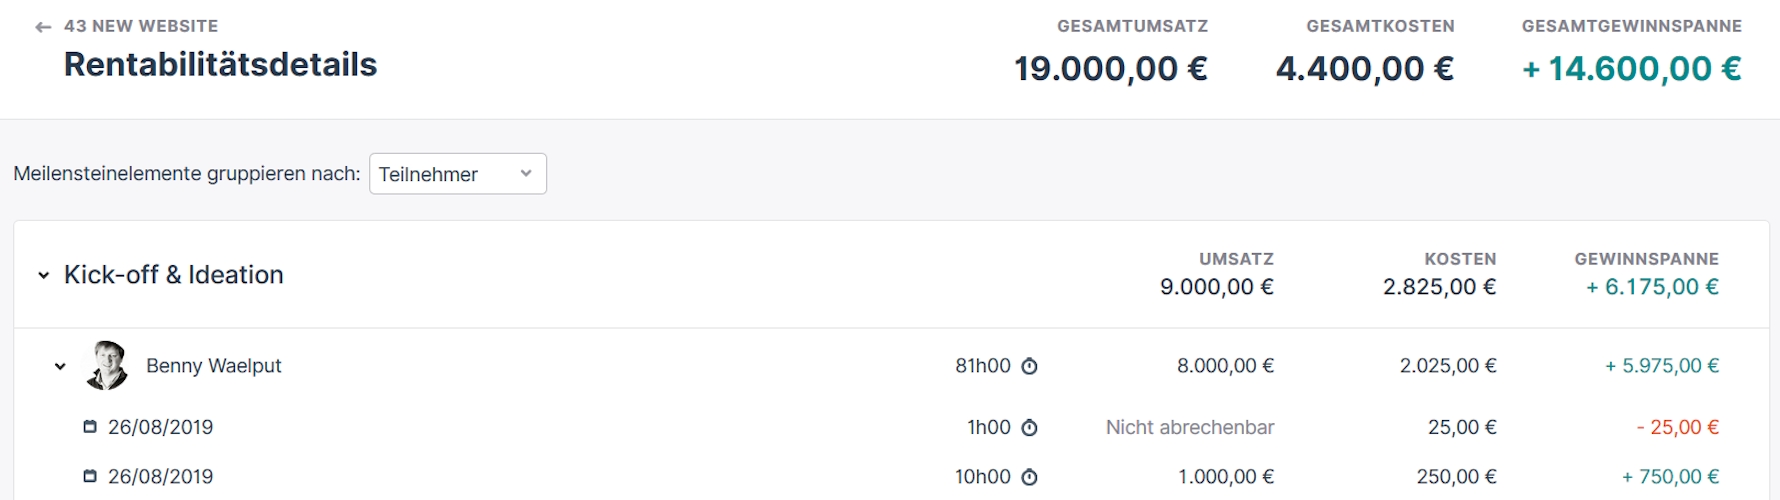The image size is (1780, 500).
Task: Open the Teilnehmer grouping dropdown
Action: [x=457, y=174]
